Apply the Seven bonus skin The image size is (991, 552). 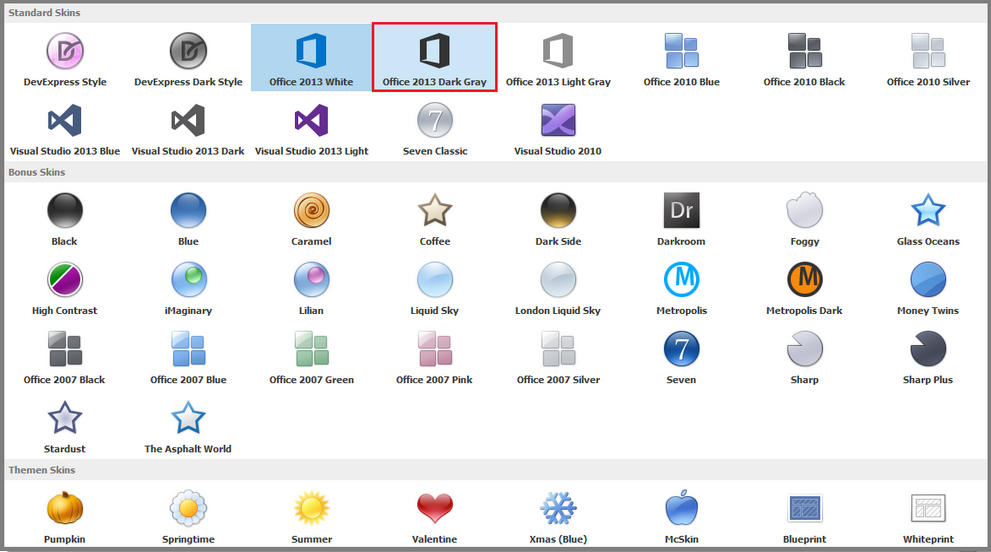(681, 357)
